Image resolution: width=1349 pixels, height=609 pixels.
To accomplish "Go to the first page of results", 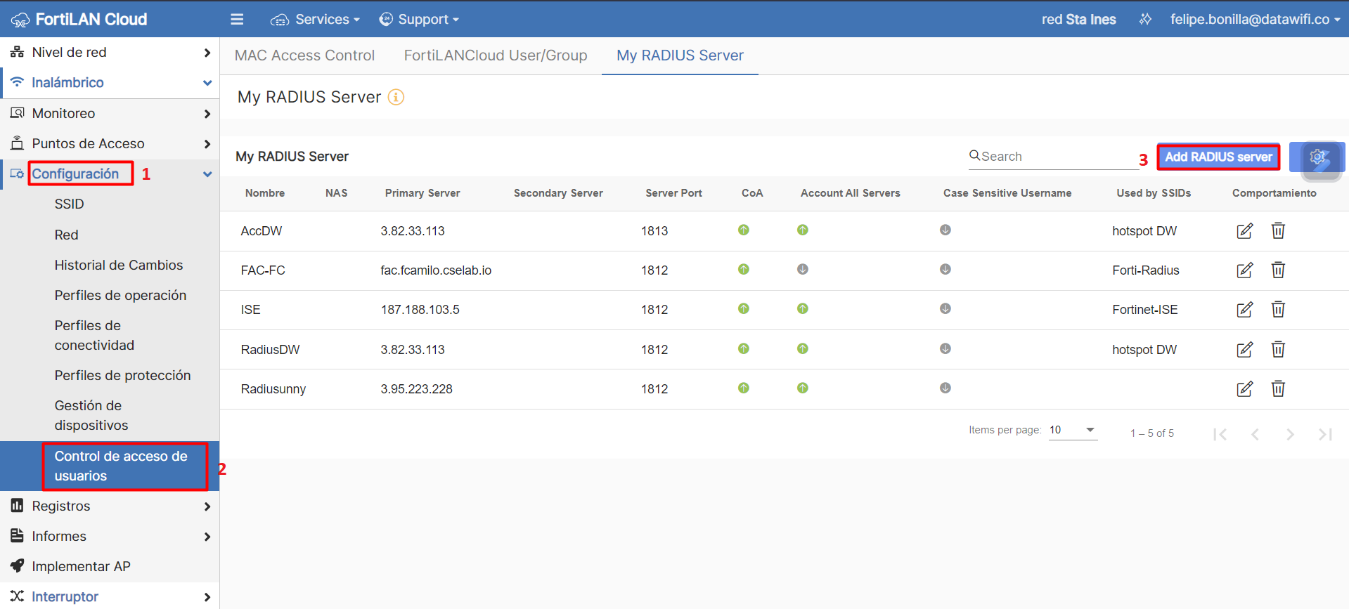I will 1220,434.
